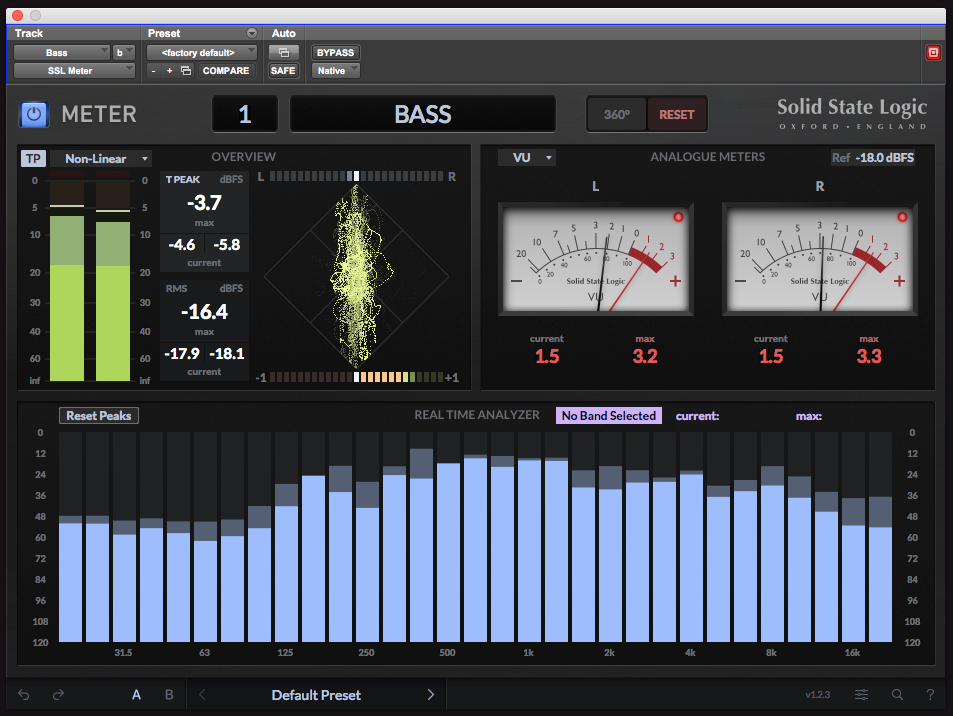Viewport: 953px width, 716px height.
Task: Click the Preset menu circle arrow icon
Action: (x=252, y=33)
